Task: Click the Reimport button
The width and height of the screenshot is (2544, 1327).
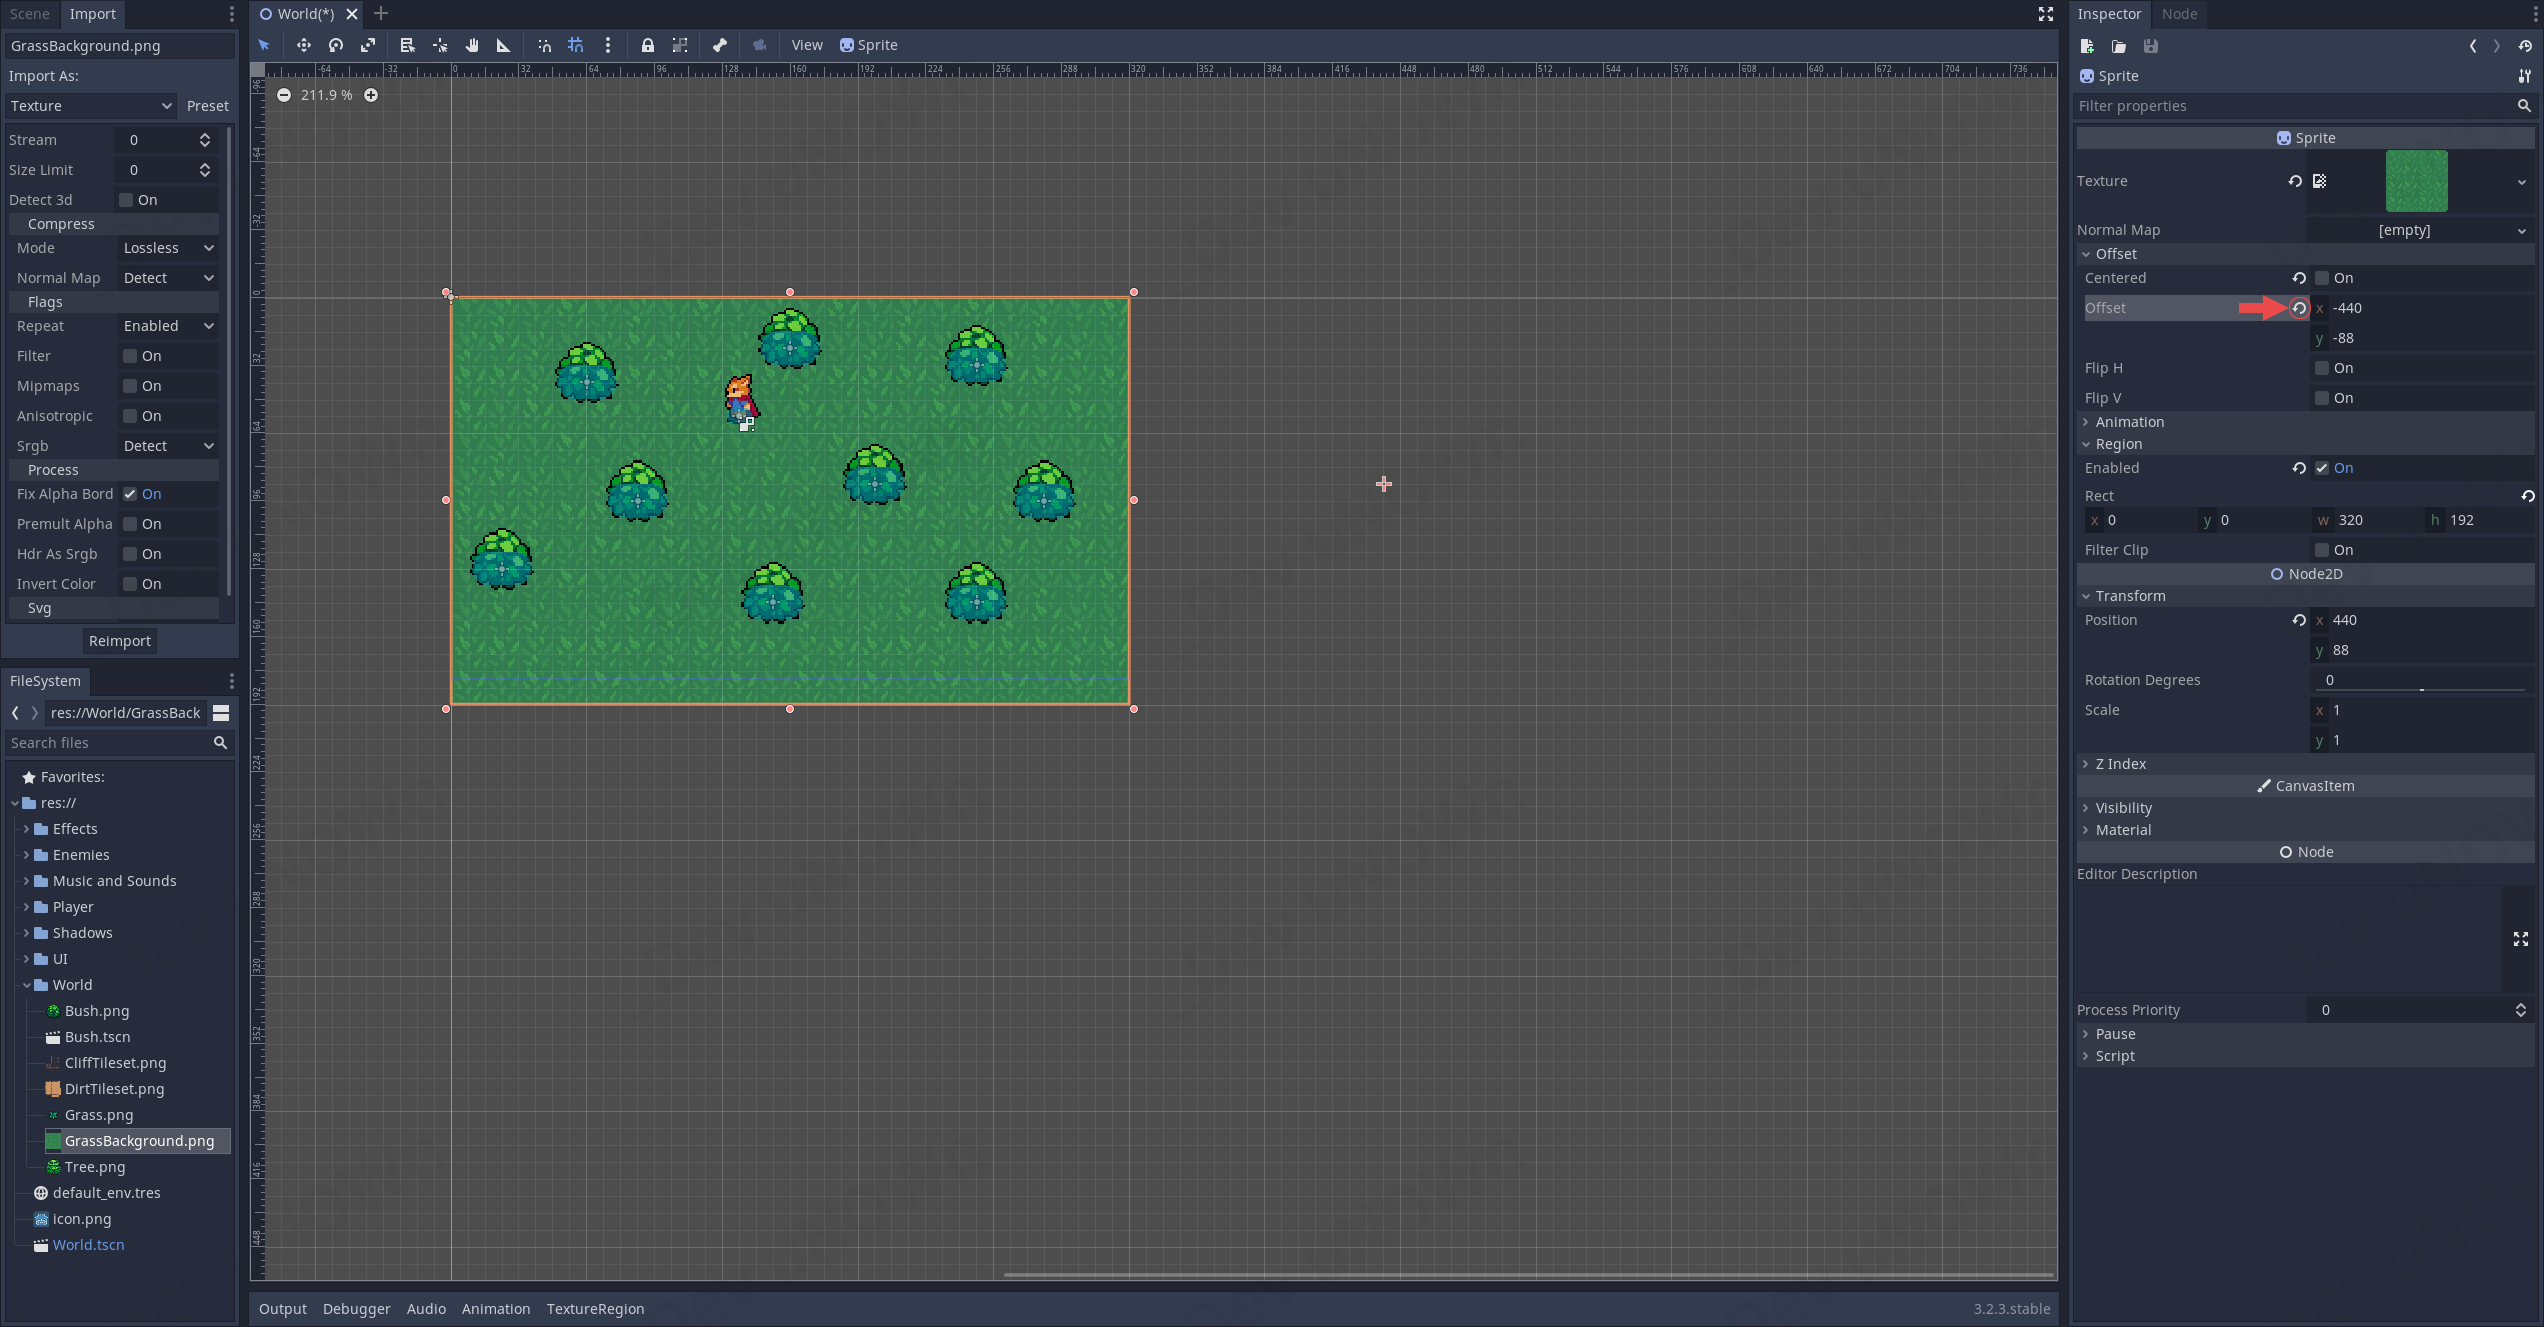Action: (119, 641)
